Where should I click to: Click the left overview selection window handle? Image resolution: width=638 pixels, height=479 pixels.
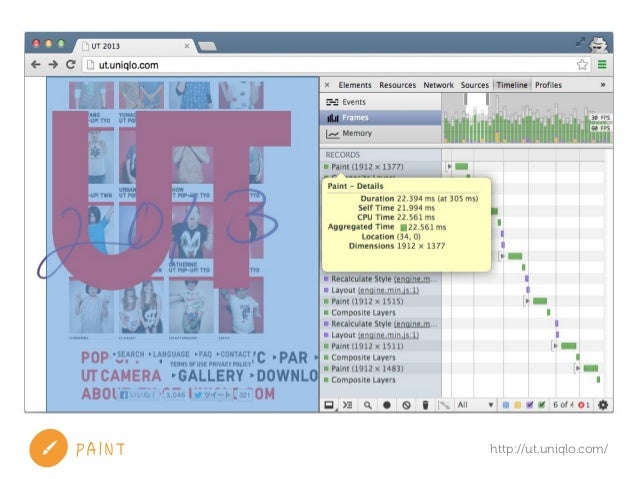pyautogui.click(x=465, y=99)
